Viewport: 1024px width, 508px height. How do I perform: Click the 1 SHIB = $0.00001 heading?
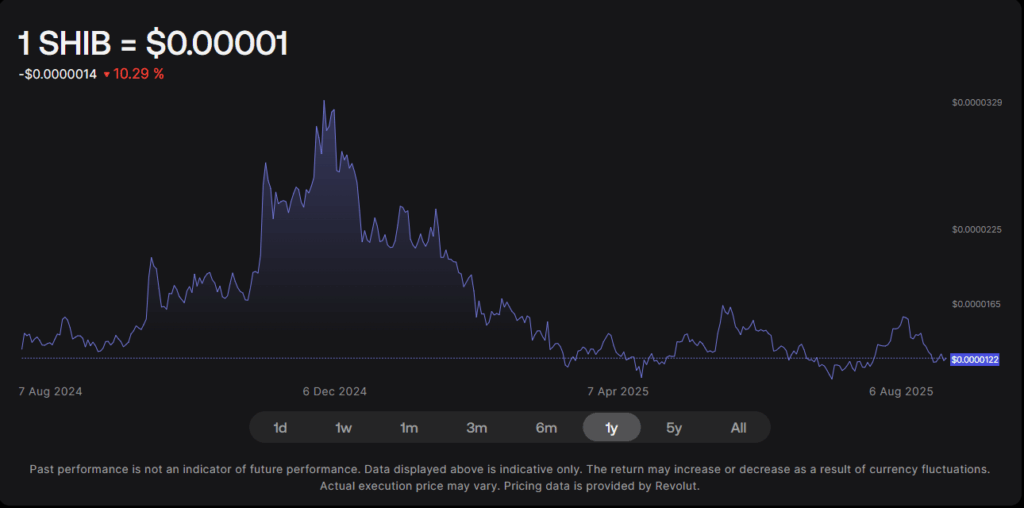pyautogui.click(x=153, y=44)
